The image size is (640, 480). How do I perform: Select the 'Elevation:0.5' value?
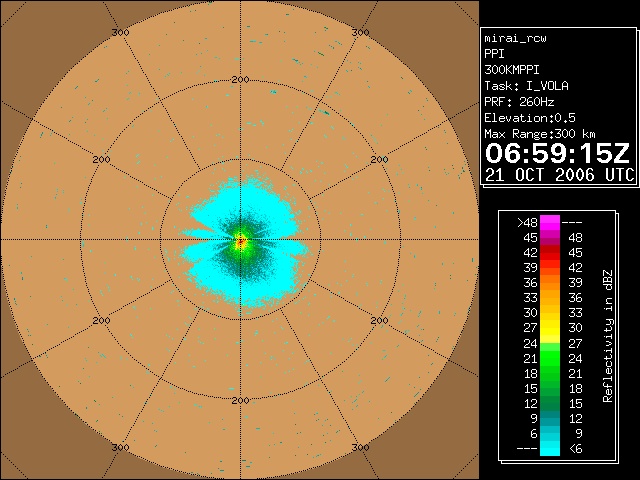[x=530, y=118]
